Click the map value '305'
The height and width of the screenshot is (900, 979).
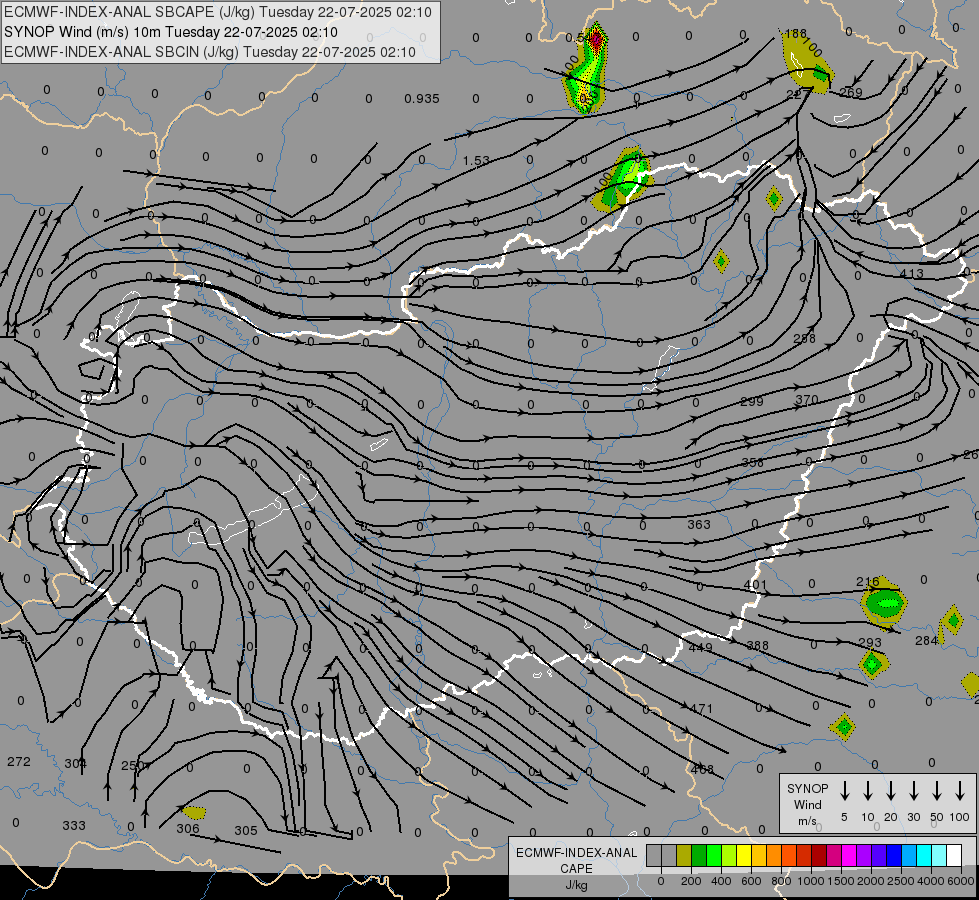click(x=245, y=830)
